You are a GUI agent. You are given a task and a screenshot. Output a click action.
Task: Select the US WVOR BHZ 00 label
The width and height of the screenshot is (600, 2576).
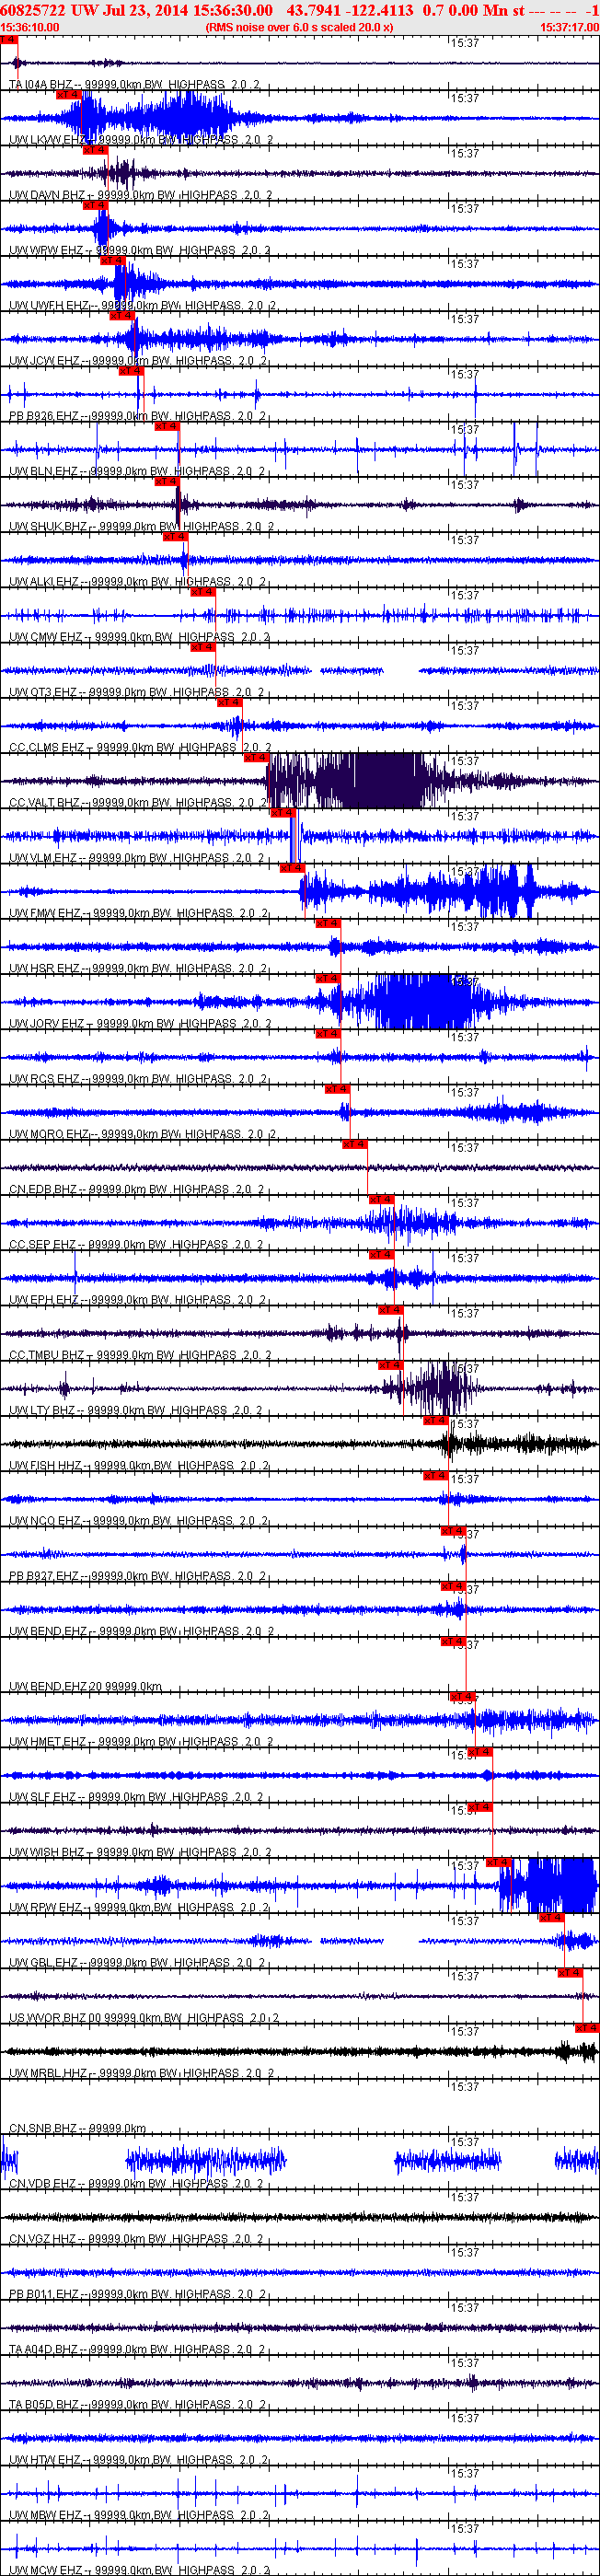144,2017
